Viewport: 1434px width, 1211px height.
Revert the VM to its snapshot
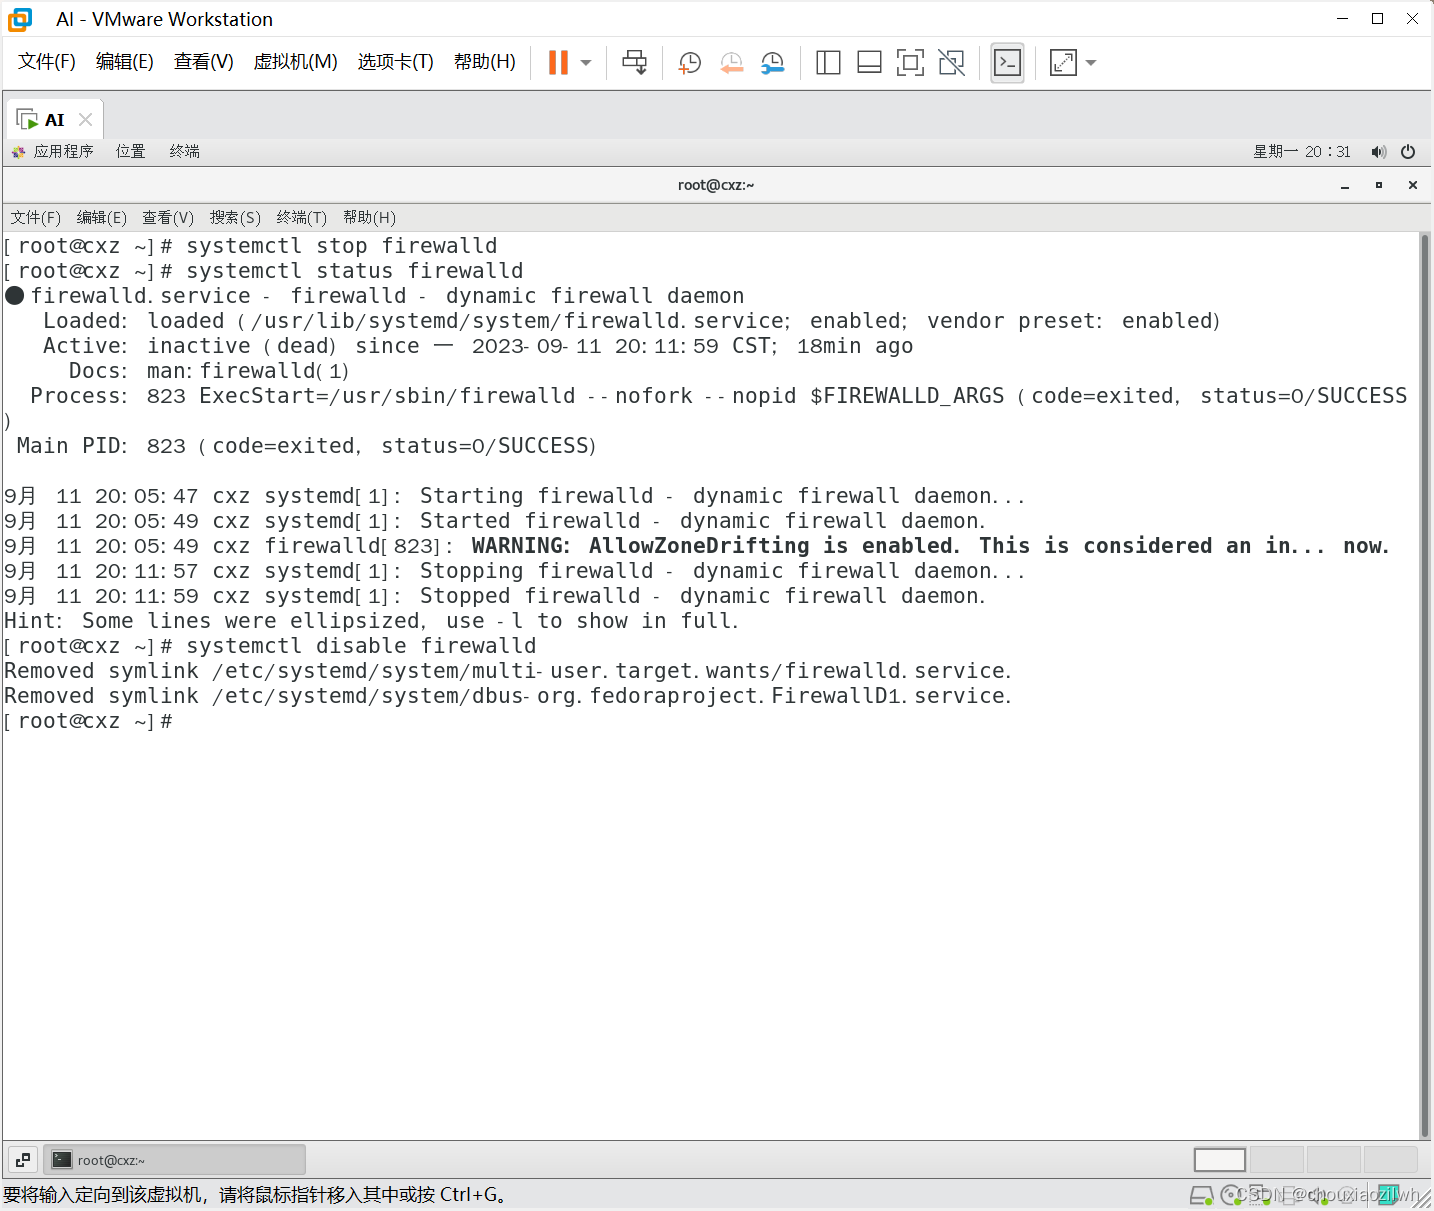(731, 62)
